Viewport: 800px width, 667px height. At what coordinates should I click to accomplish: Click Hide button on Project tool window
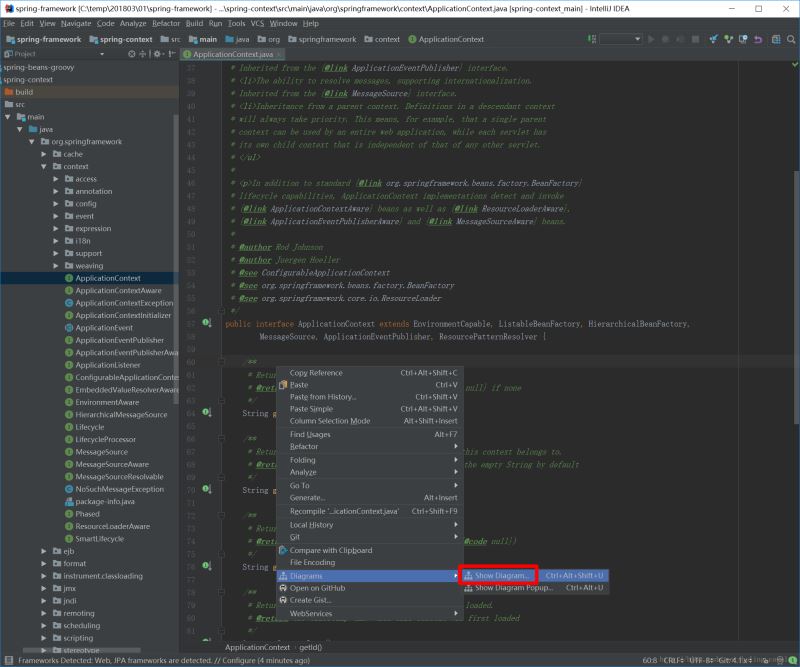pos(171,53)
